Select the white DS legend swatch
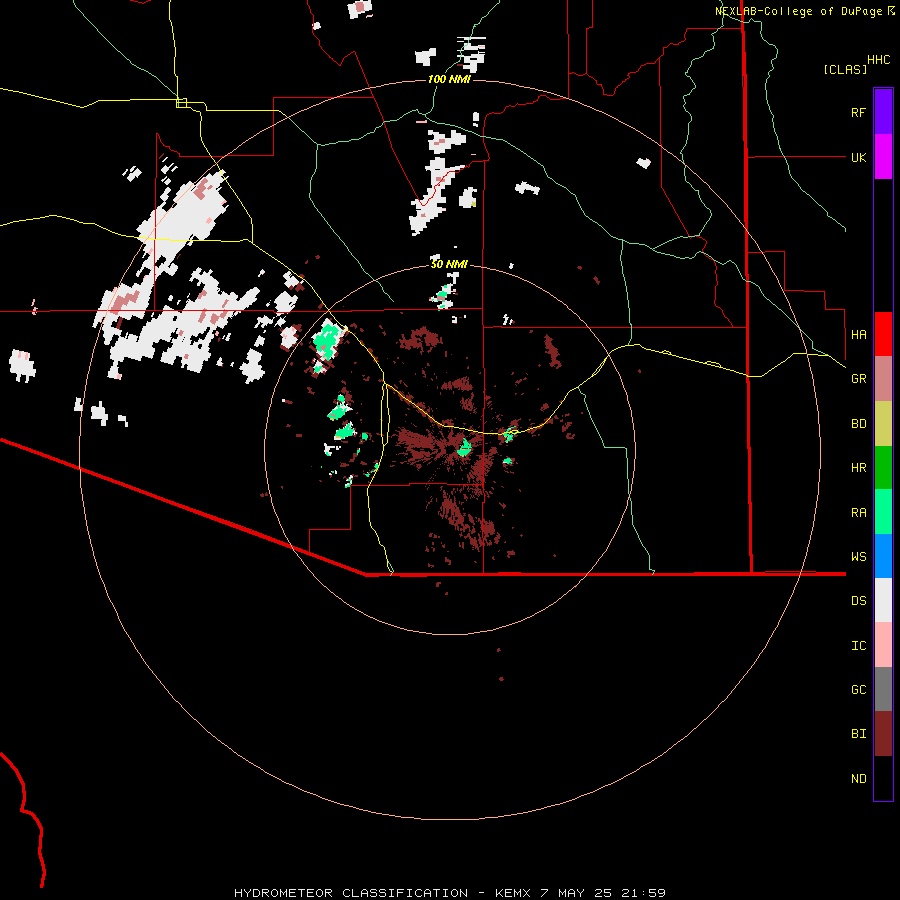The image size is (900, 900). tap(883, 600)
